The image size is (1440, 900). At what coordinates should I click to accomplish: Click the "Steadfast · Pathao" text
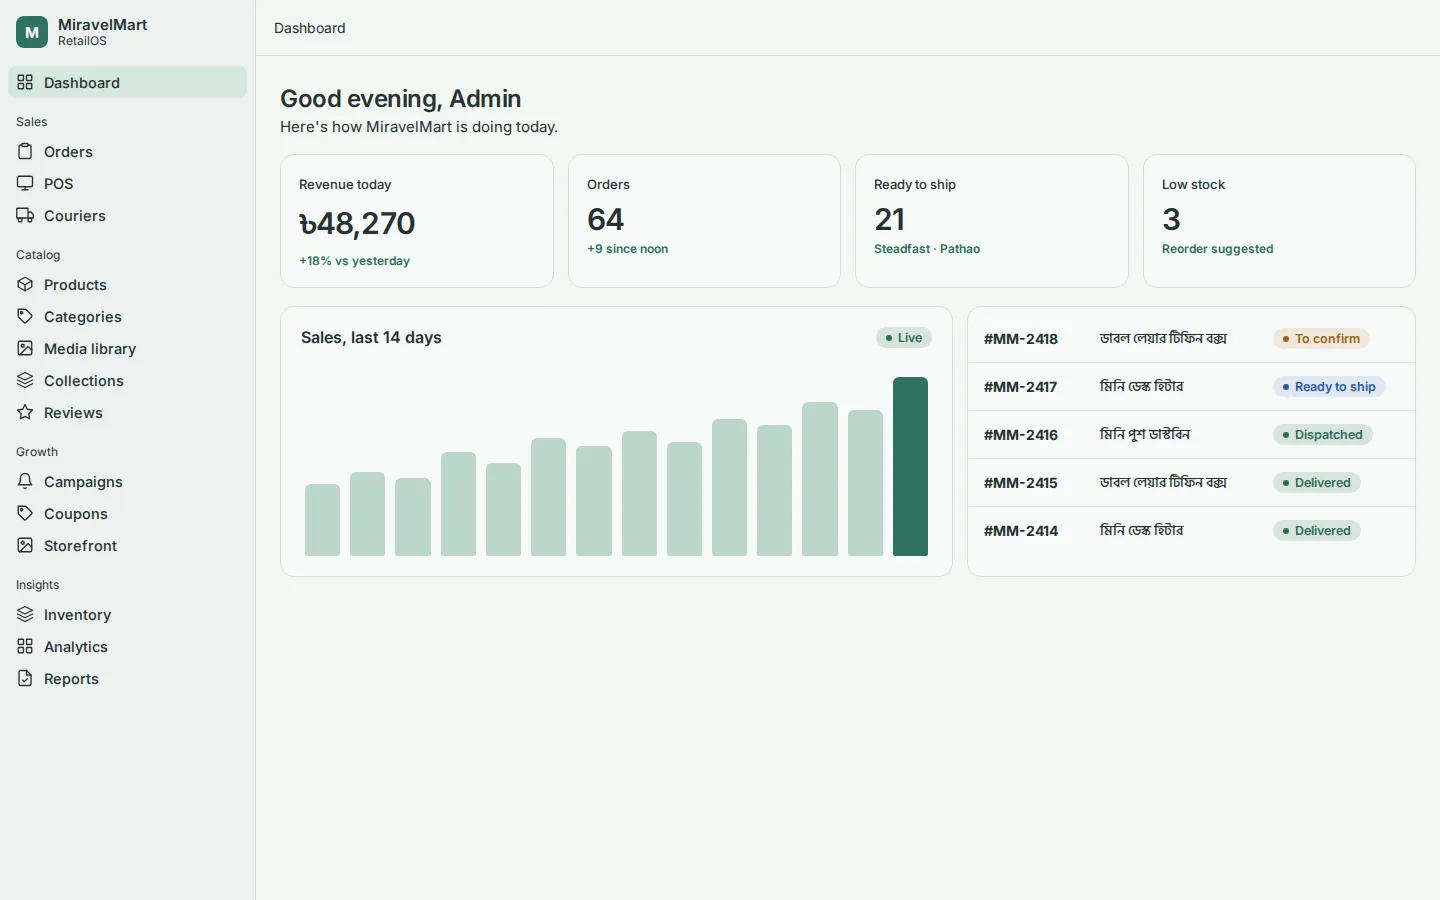(927, 249)
